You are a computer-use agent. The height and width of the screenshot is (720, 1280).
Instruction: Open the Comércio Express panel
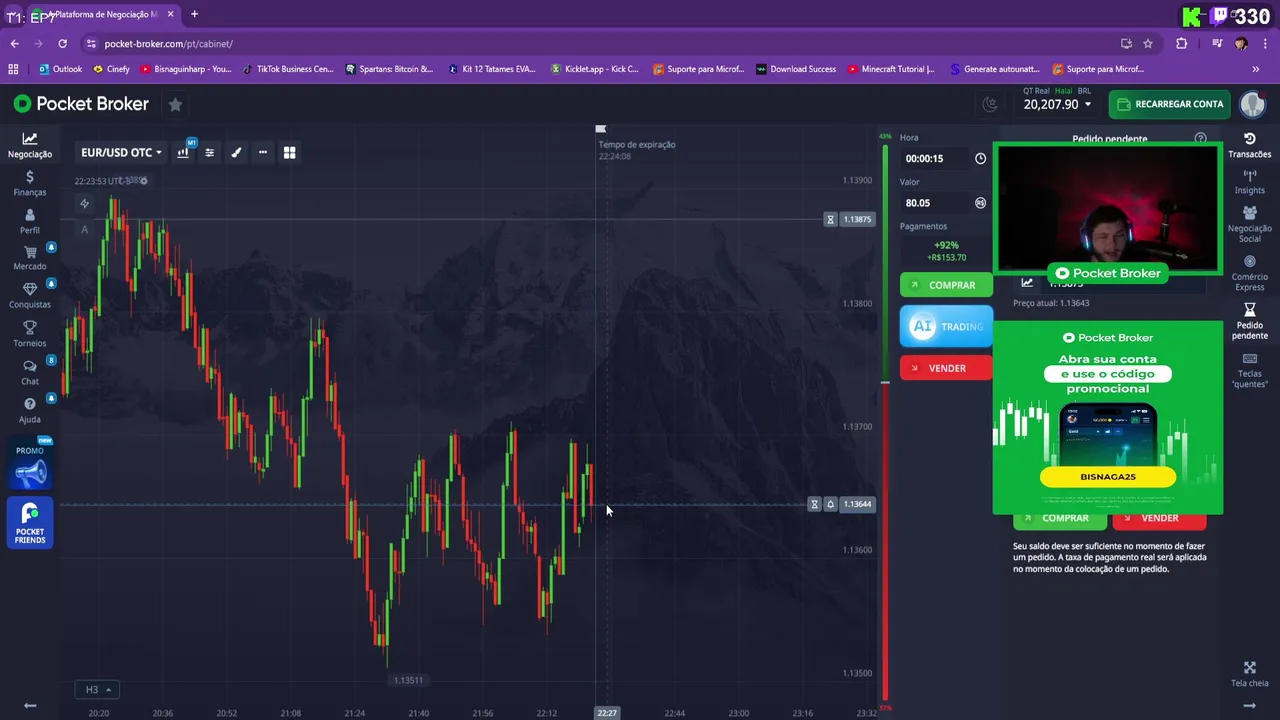(1249, 274)
